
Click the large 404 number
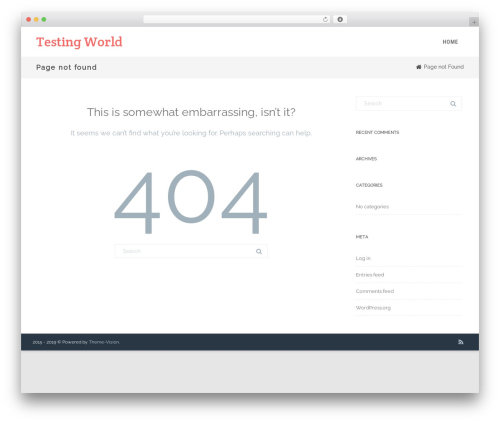coord(191,202)
